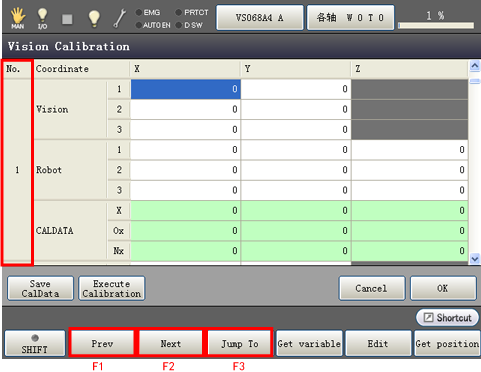Select CALDATA X row Z cell
481x372 pixels.
pyautogui.click(x=410, y=211)
